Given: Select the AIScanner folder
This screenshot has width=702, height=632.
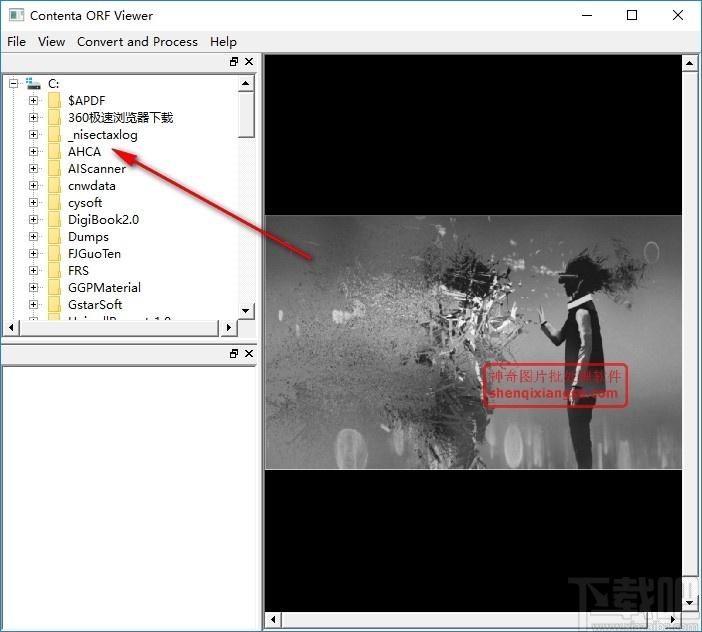Looking at the screenshot, I should point(97,169).
